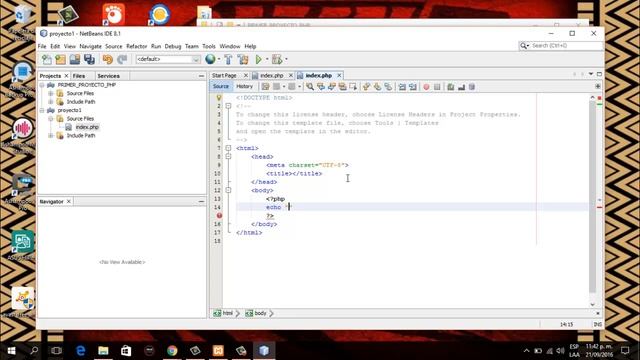Open the Navigate menu

[x=90, y=47]
